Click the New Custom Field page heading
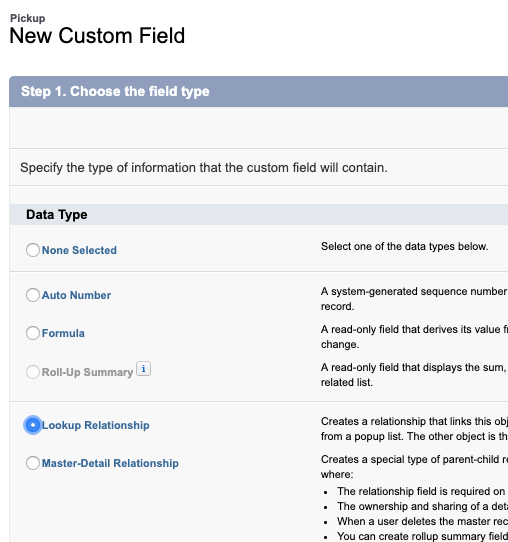Viewport: 508px width, 542px height. pos(97,36)
